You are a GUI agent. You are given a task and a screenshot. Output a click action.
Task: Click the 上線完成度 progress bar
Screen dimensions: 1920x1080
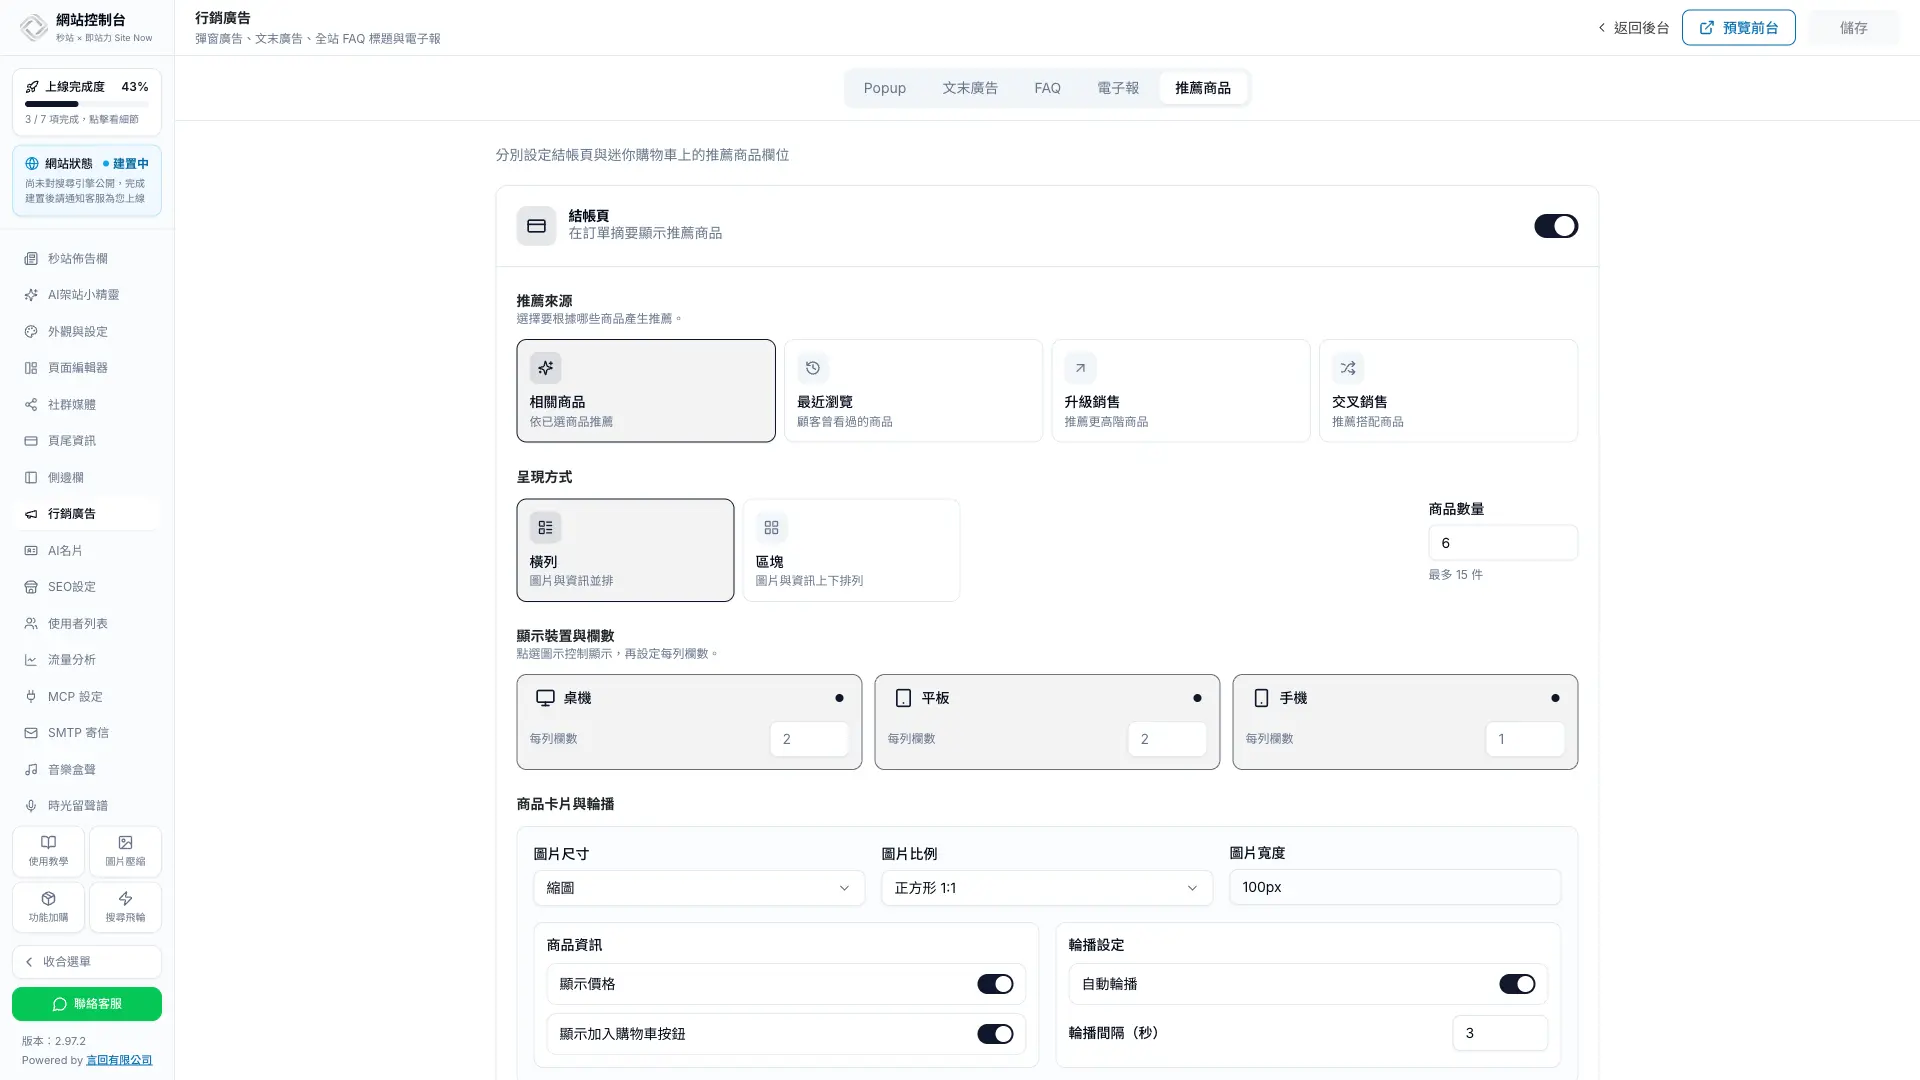pyautogui.click(x=87, y=103)
